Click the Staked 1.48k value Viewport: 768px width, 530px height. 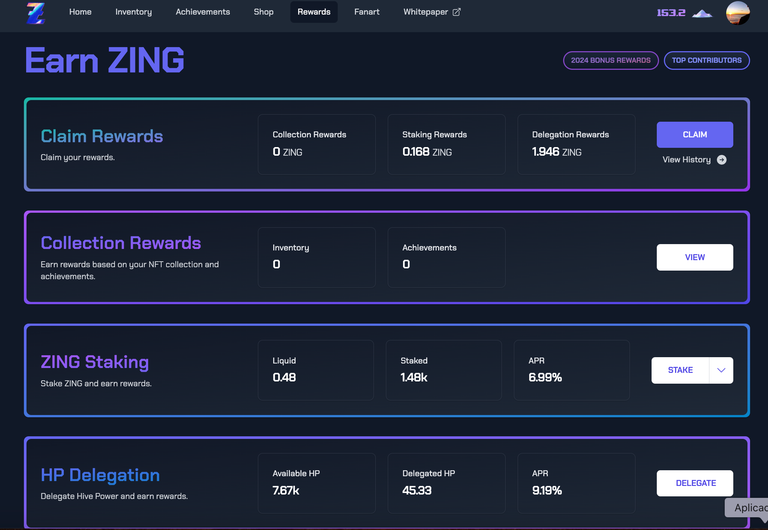414,378
